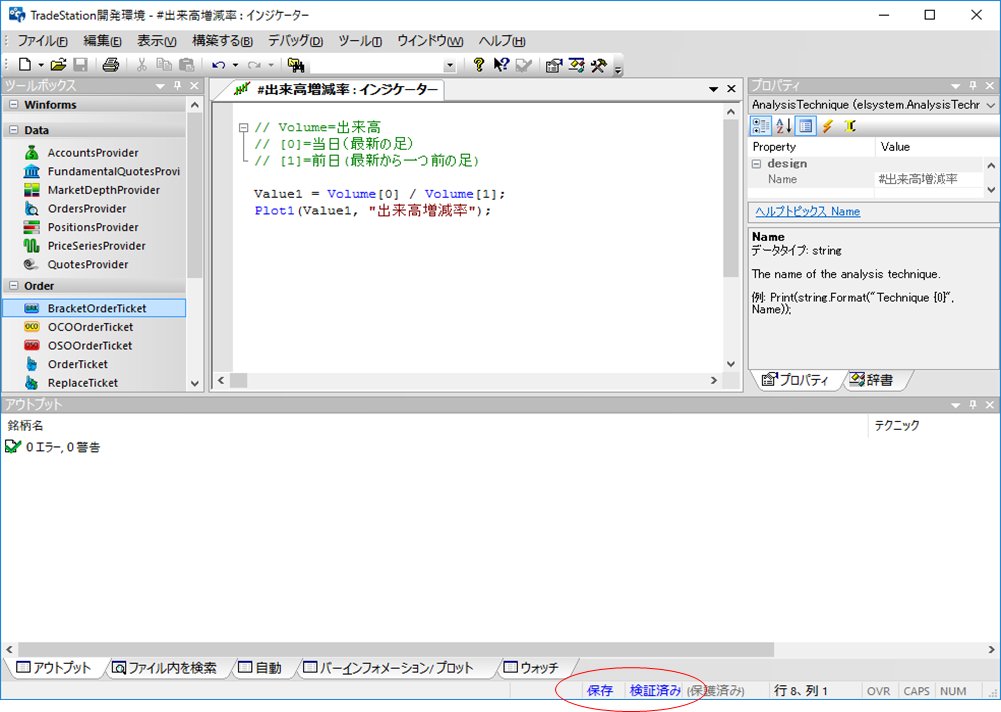Open the Undo history dropdown arrow
Viewport: 1001px width, 712px height.
pos(235,65)
